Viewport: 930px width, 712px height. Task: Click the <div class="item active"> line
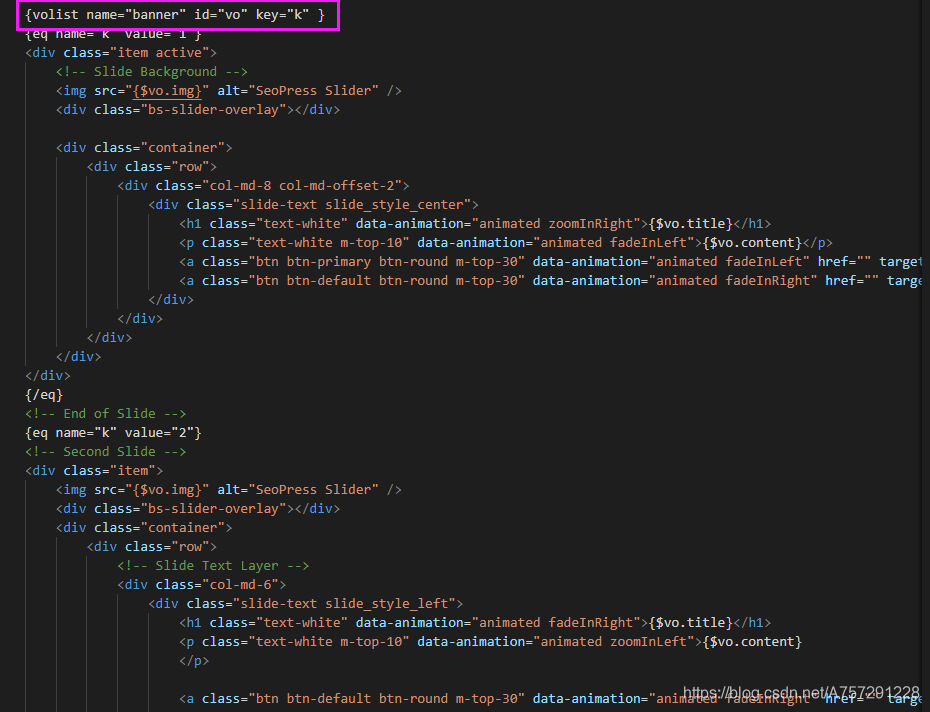point(121,53)
